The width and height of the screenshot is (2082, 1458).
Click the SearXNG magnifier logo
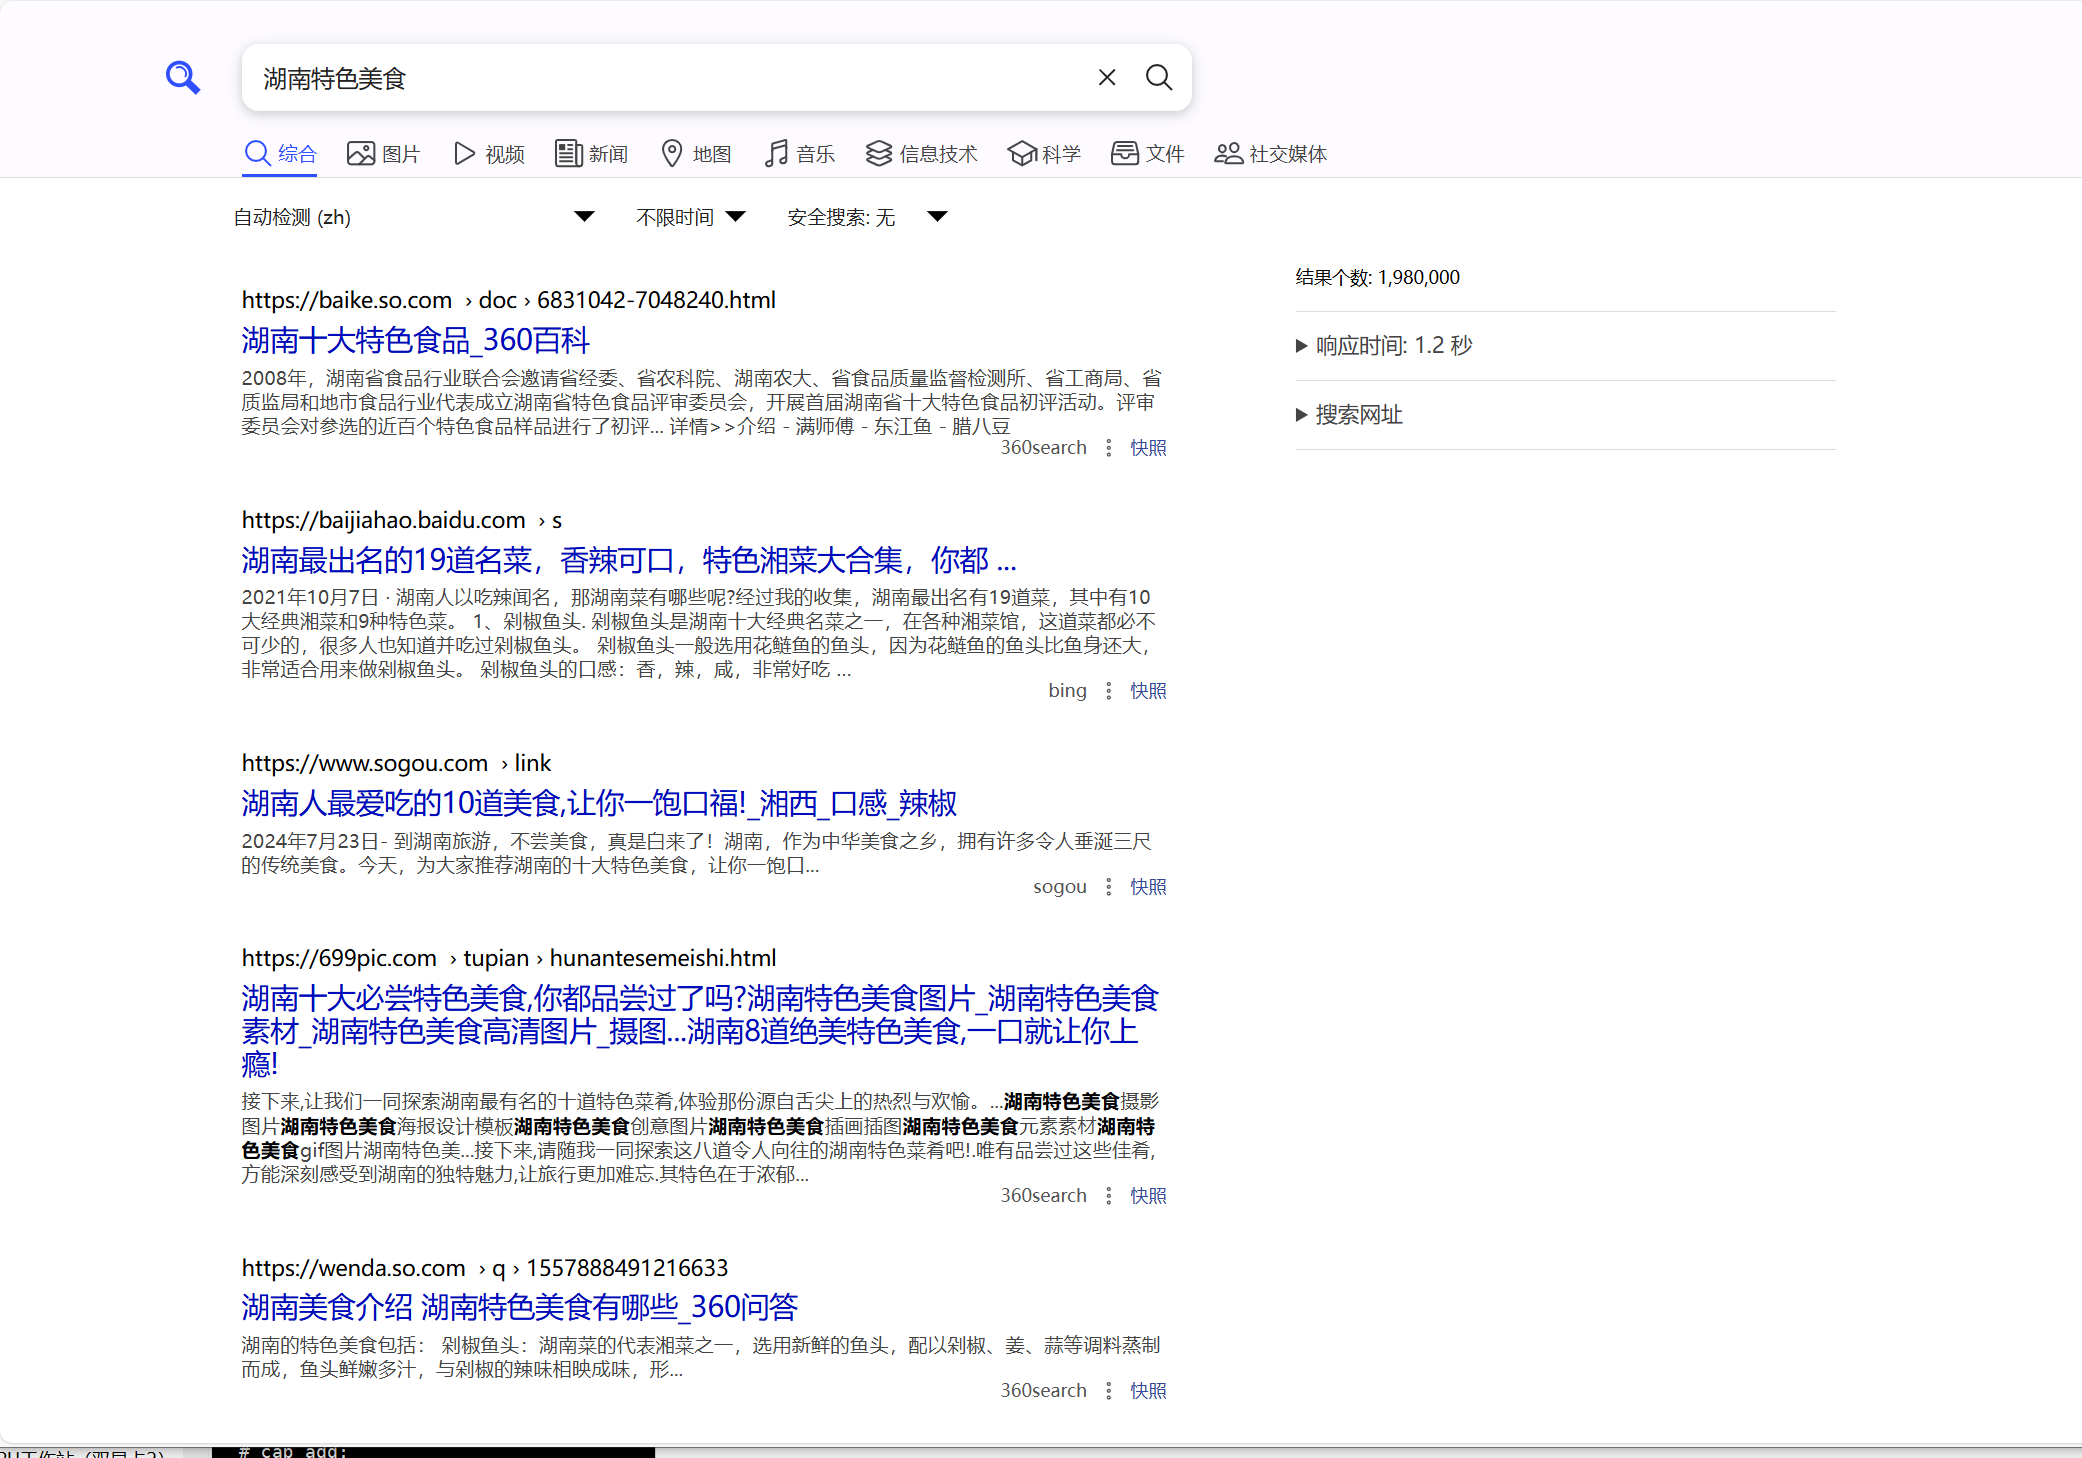pos(183,77)
